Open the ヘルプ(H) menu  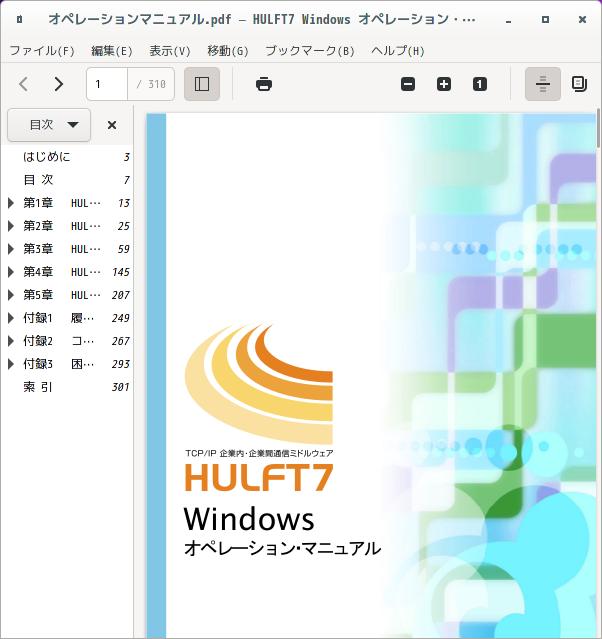[x=397, y=51]
